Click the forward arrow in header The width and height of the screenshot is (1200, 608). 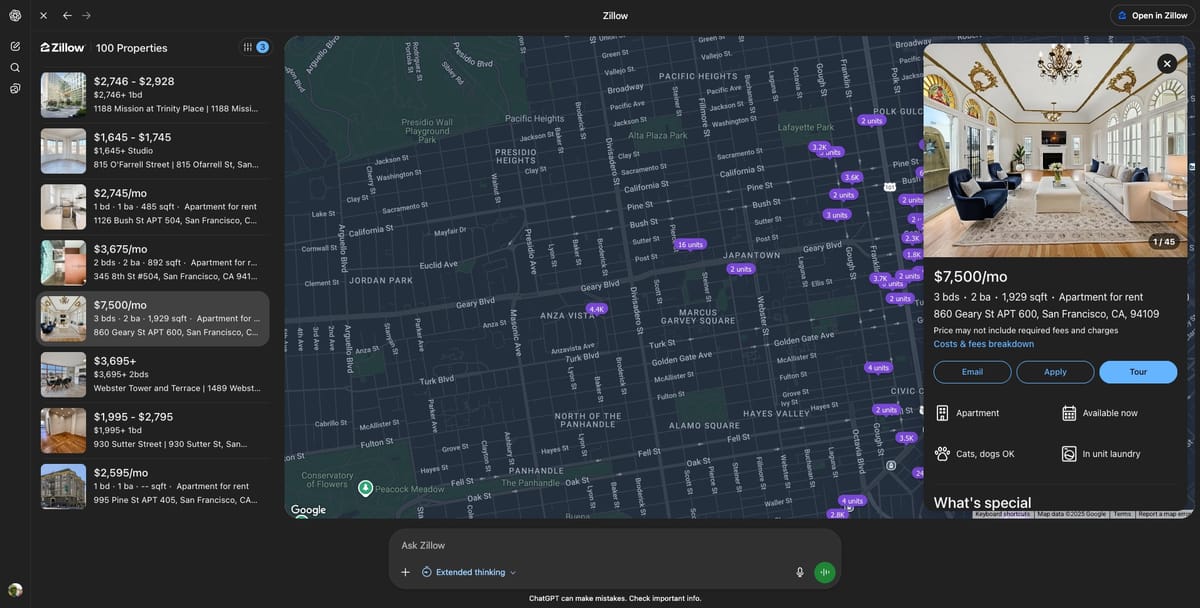86,16
